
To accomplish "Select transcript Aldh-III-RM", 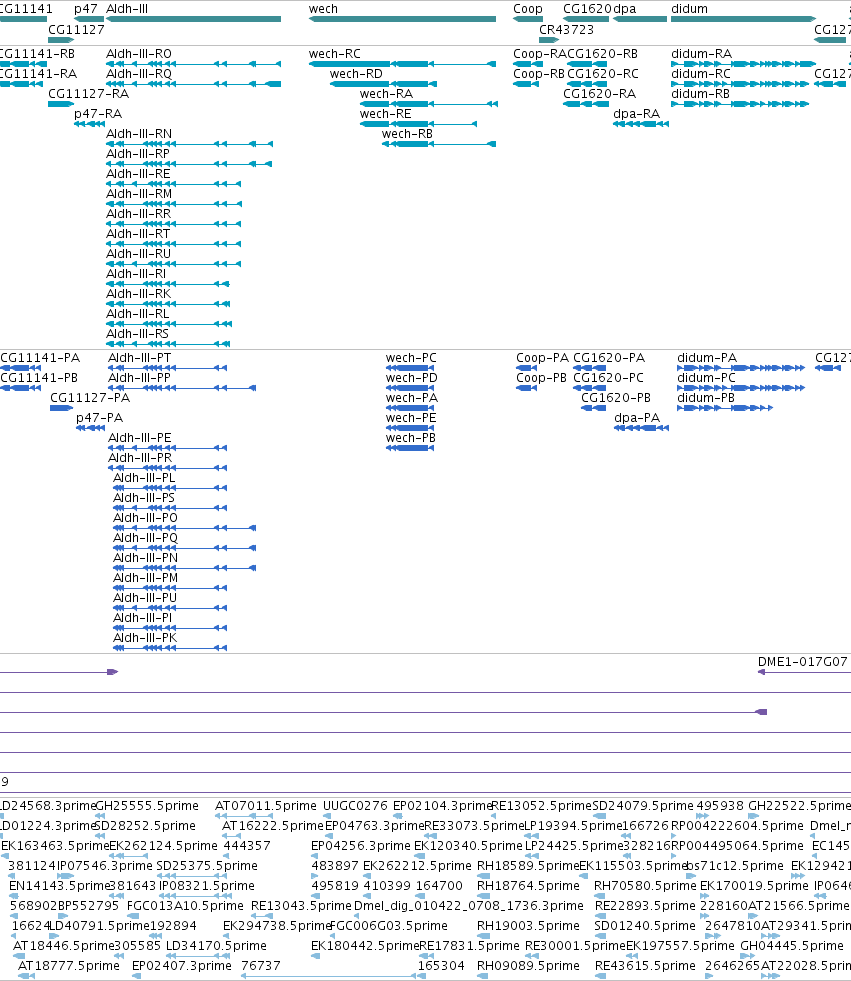I will [139, 194].
